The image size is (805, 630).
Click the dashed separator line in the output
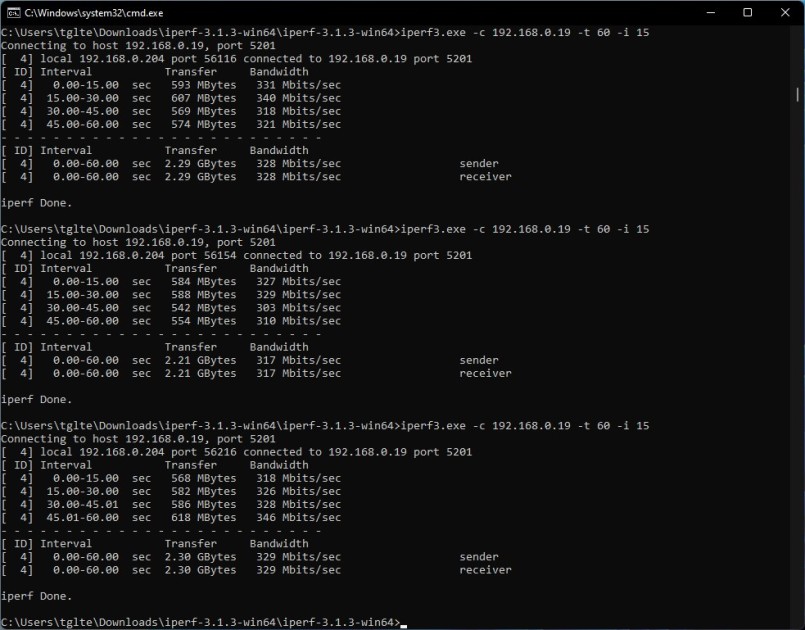click(150, 137)
